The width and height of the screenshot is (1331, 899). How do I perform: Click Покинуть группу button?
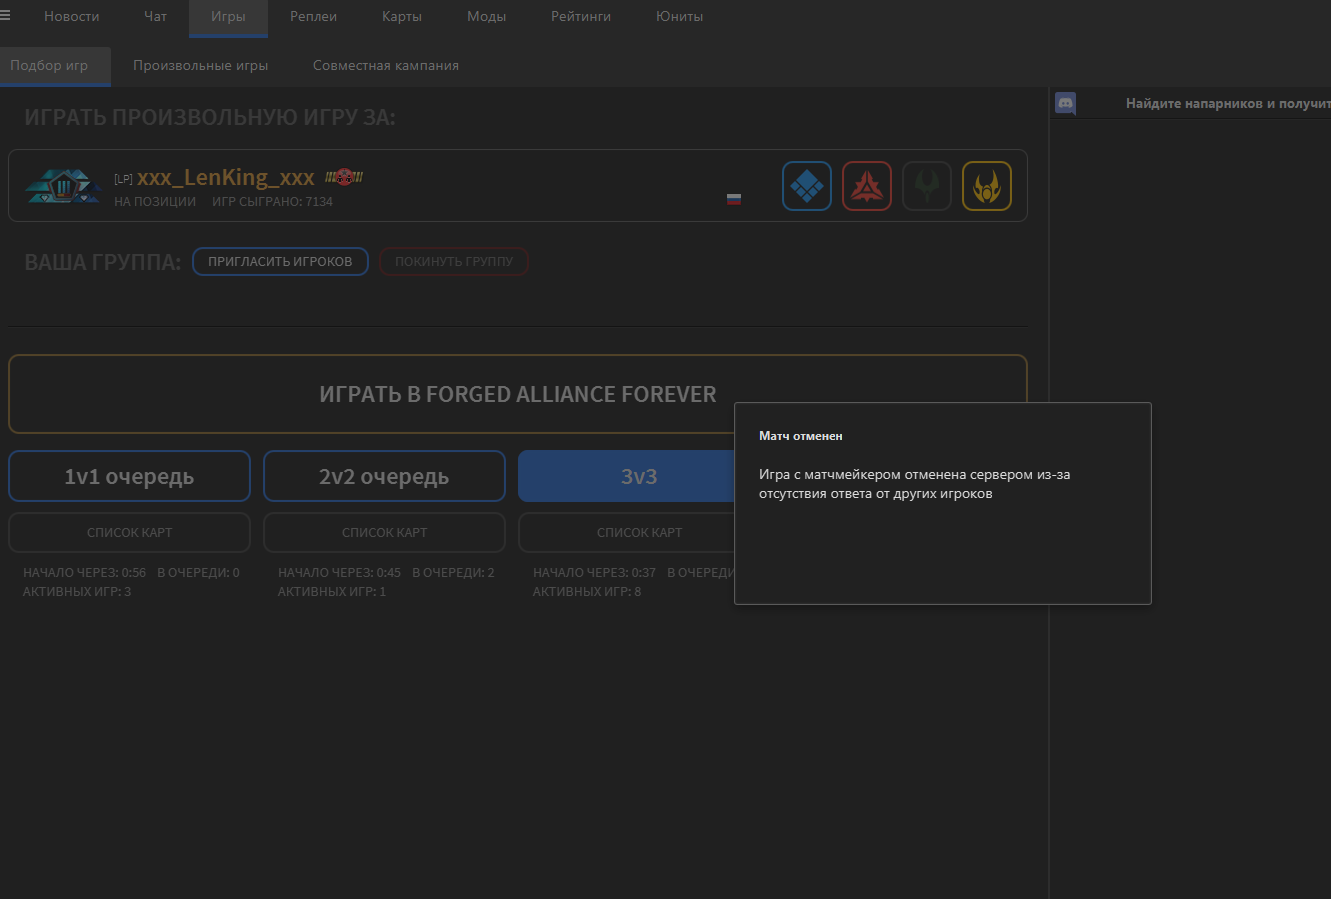[x=454, y=262]
